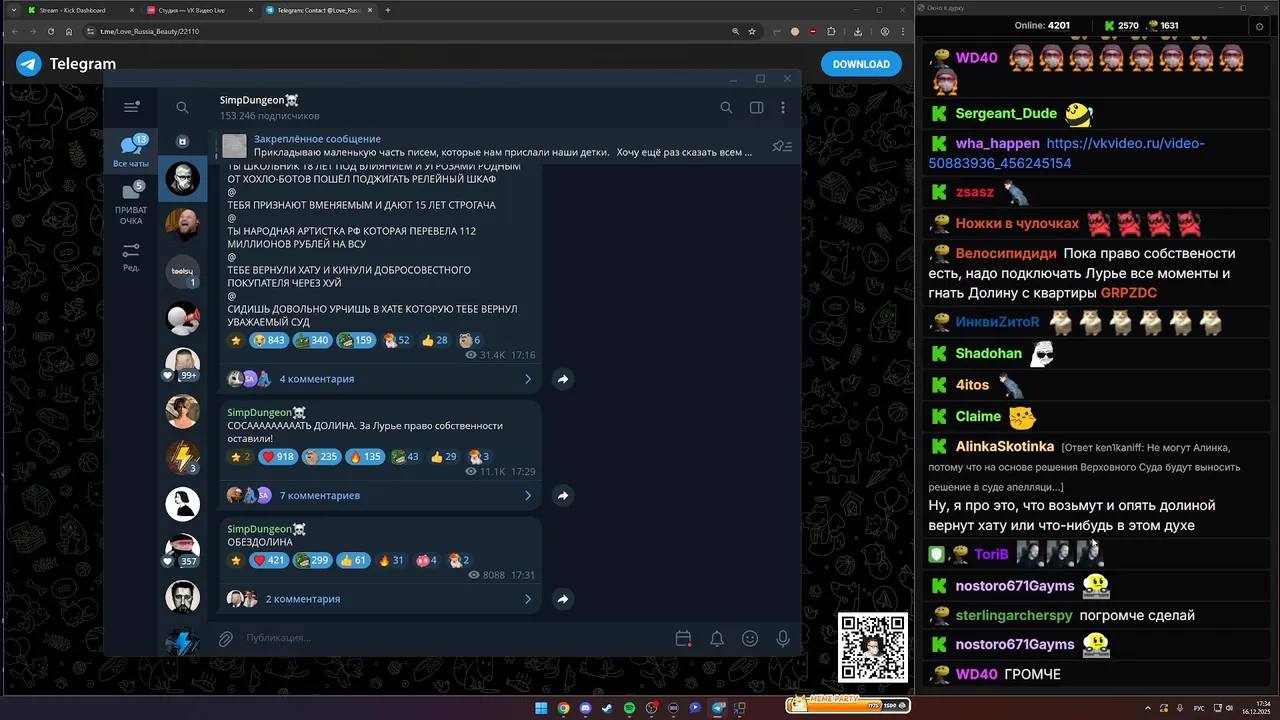The height and width of the screenshot is (720, 1280).
Task: Open the 'Все чаты' folder
Action: coord(131,151)
